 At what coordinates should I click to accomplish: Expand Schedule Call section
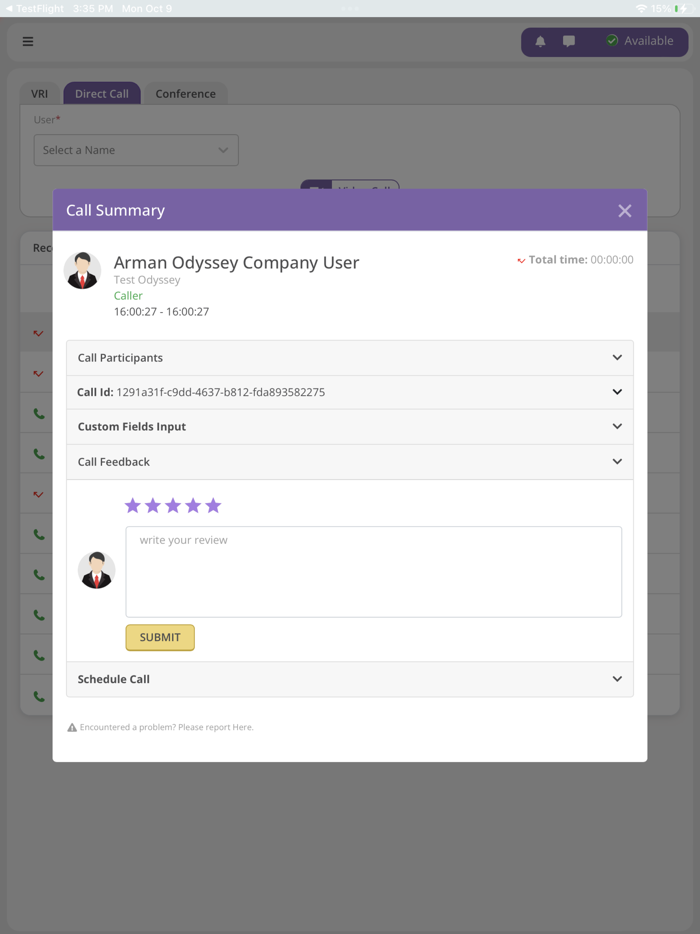350,679
